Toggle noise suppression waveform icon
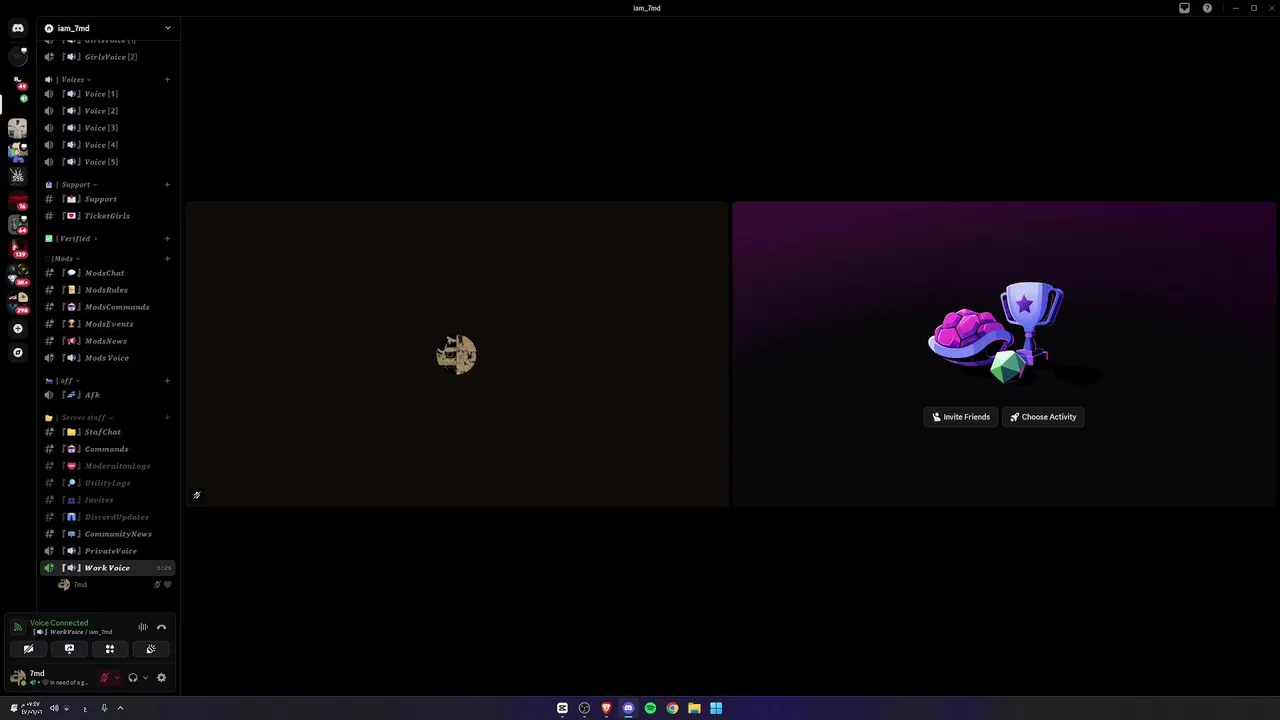 pyautogui.click(x=143, y=627)
